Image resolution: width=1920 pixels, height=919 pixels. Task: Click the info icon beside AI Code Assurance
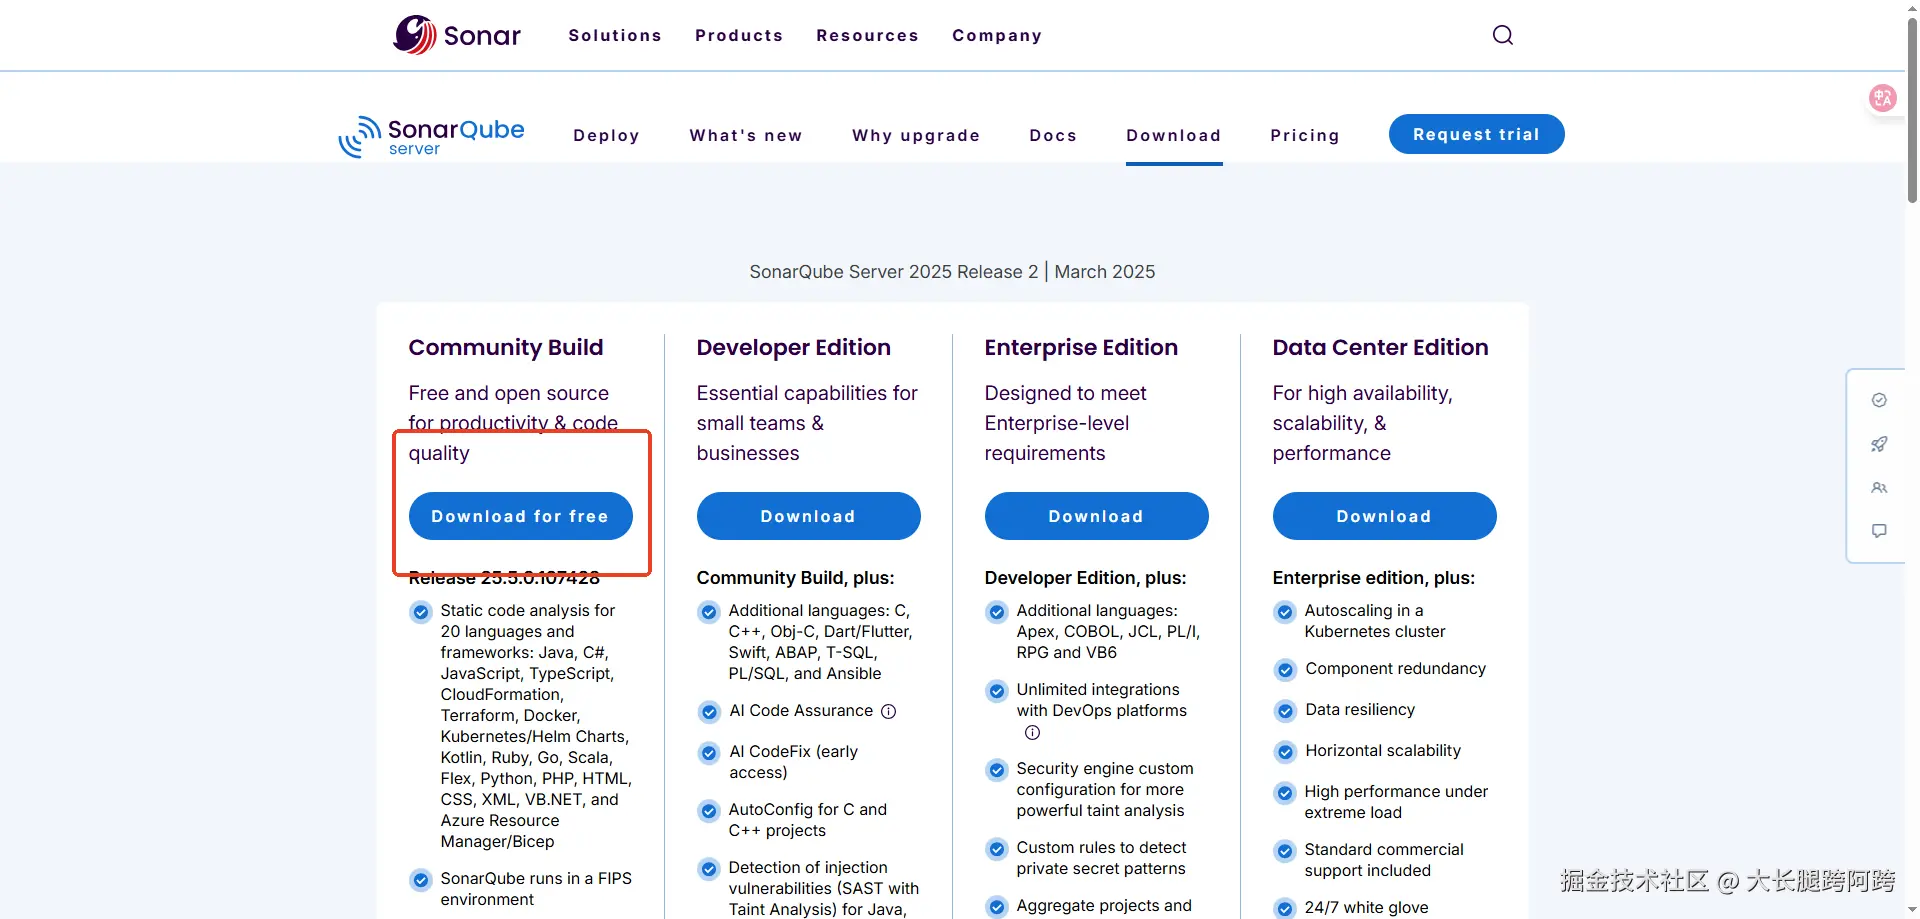[x=888, y=711]
